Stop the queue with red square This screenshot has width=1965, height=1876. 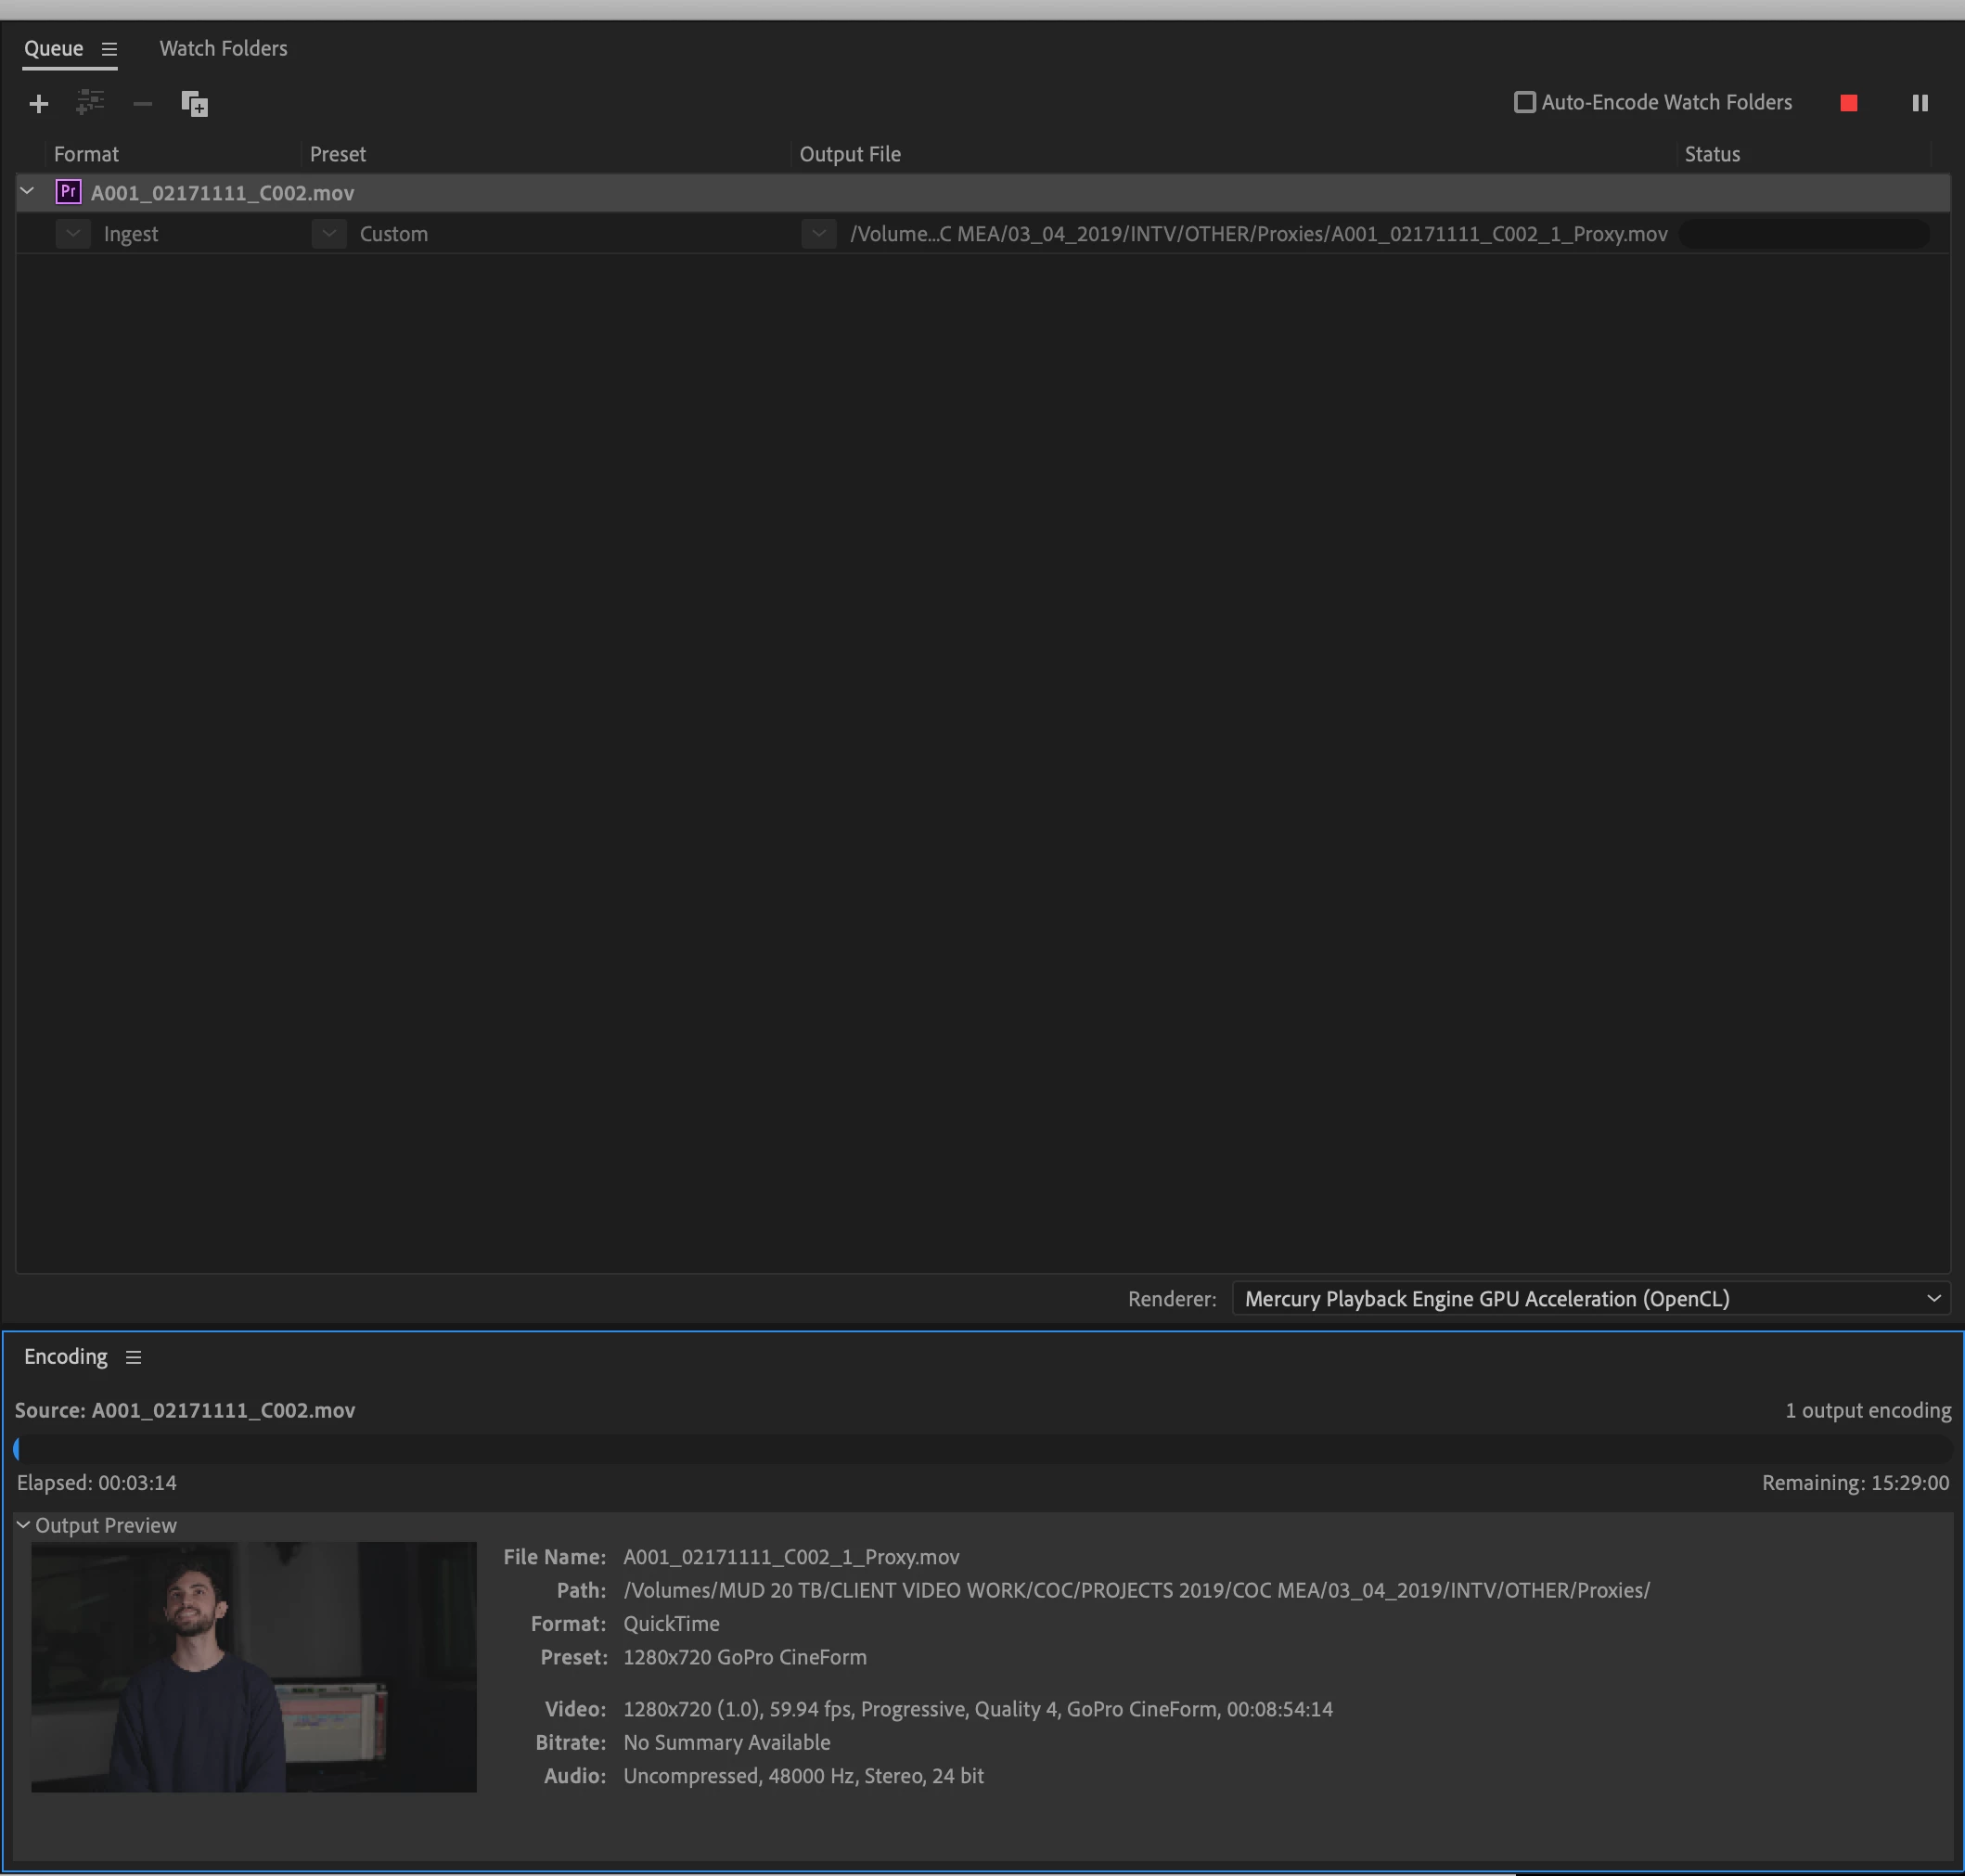pos(1848,103)
